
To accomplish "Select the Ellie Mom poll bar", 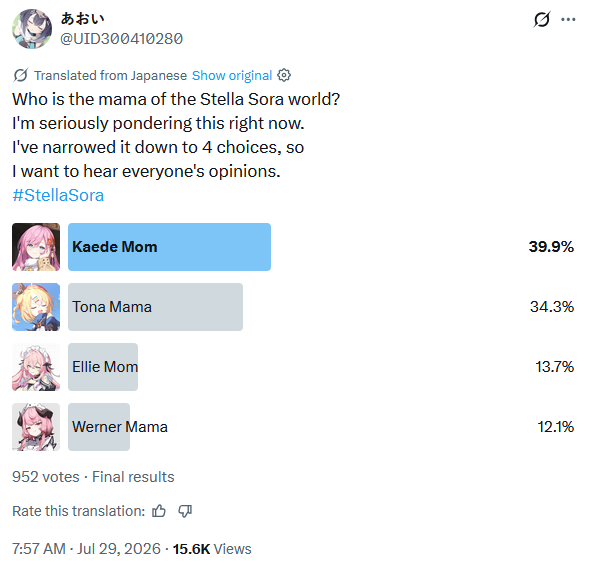I will [x=103, y=367].
